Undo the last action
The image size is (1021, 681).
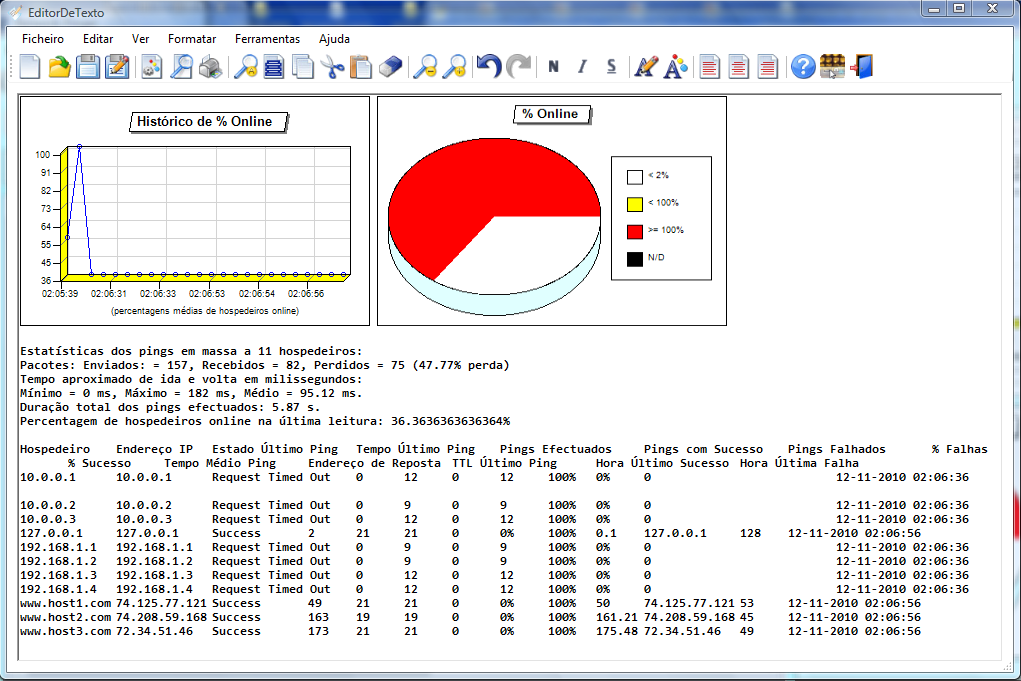pos(489,67)
